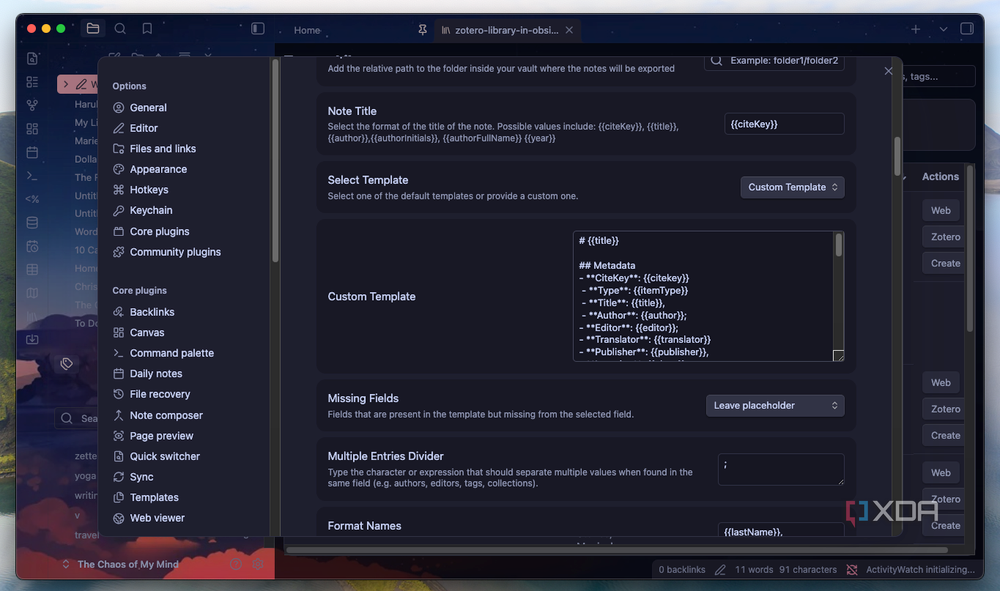Open General settings
Screen dimensions: 1000x591
[x=149, y=108]
